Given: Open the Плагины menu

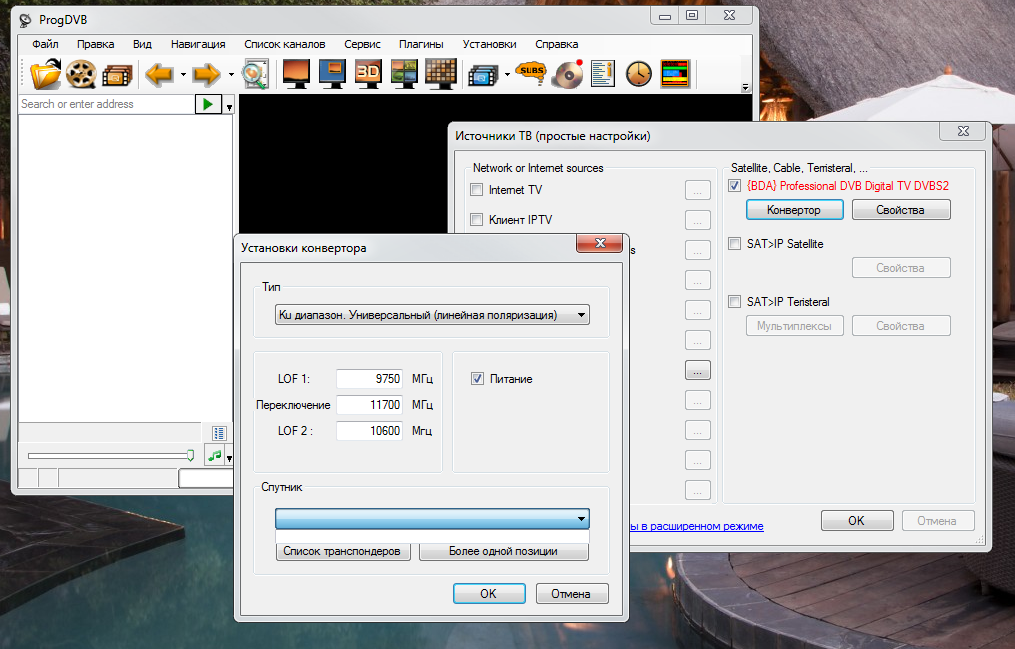Looking at the screenshot, I should (421, 44).
